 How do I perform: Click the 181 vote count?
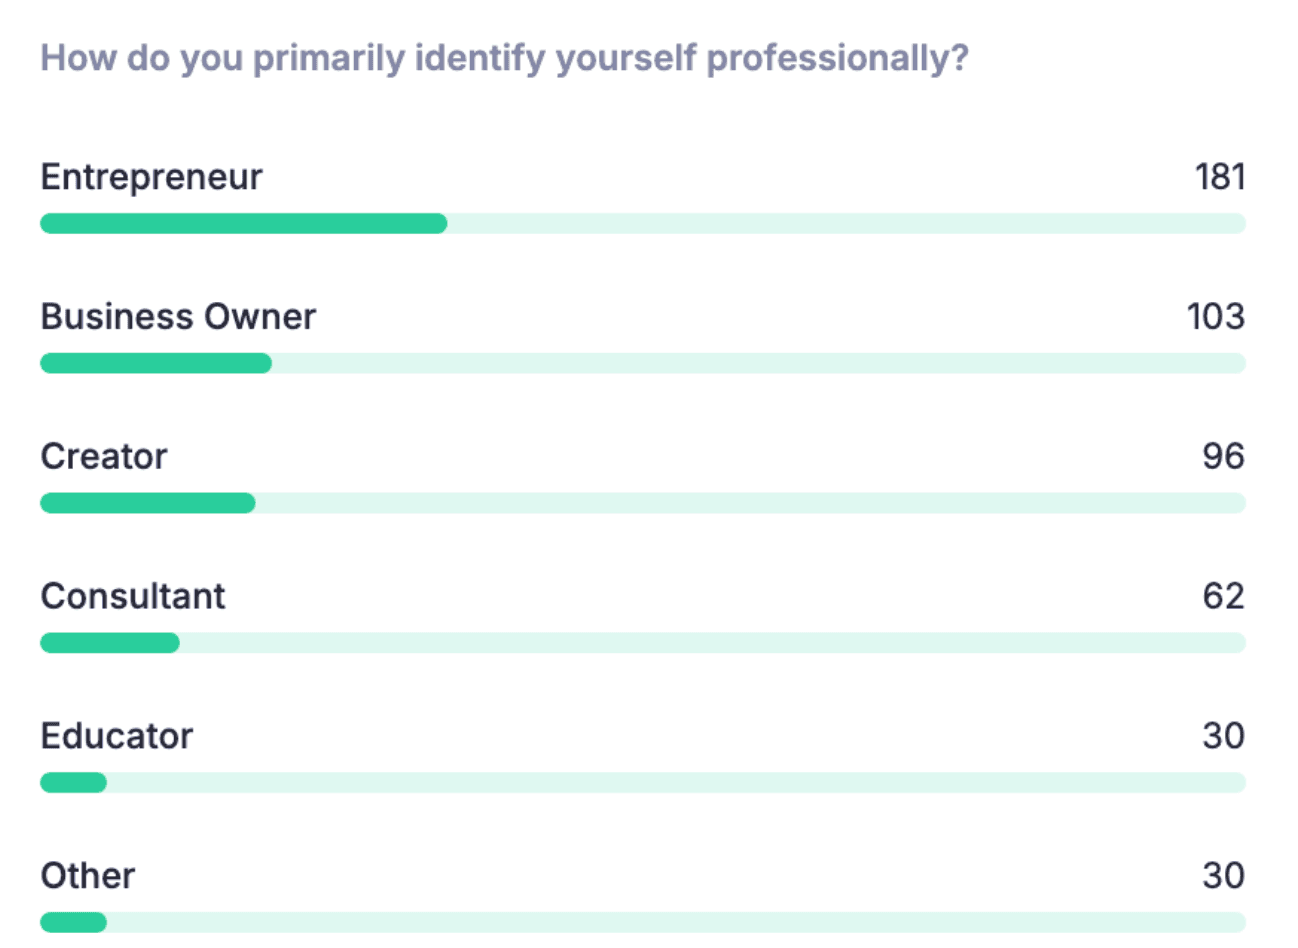tap(1220, 177)
